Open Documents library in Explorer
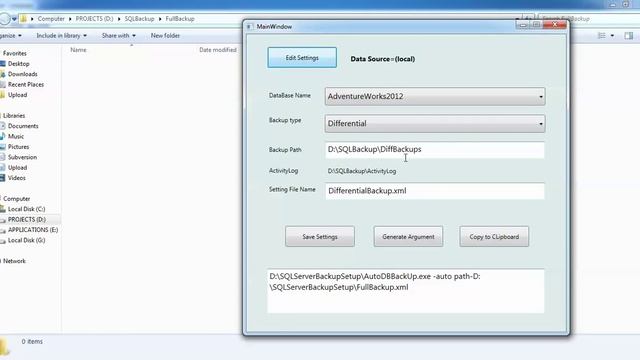Viewport: 640px width, 360px height. point(23,126)
